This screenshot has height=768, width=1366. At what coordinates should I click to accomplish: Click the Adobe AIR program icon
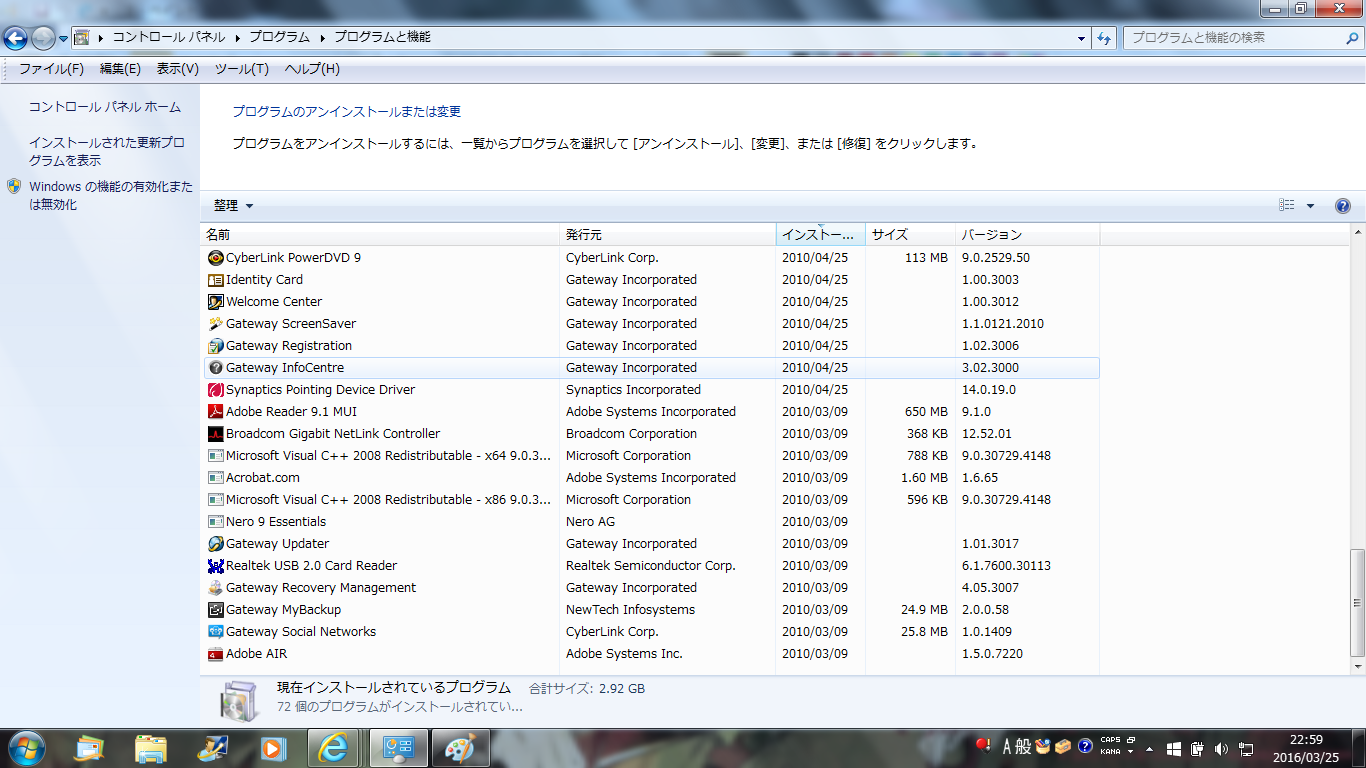(215, 654)
